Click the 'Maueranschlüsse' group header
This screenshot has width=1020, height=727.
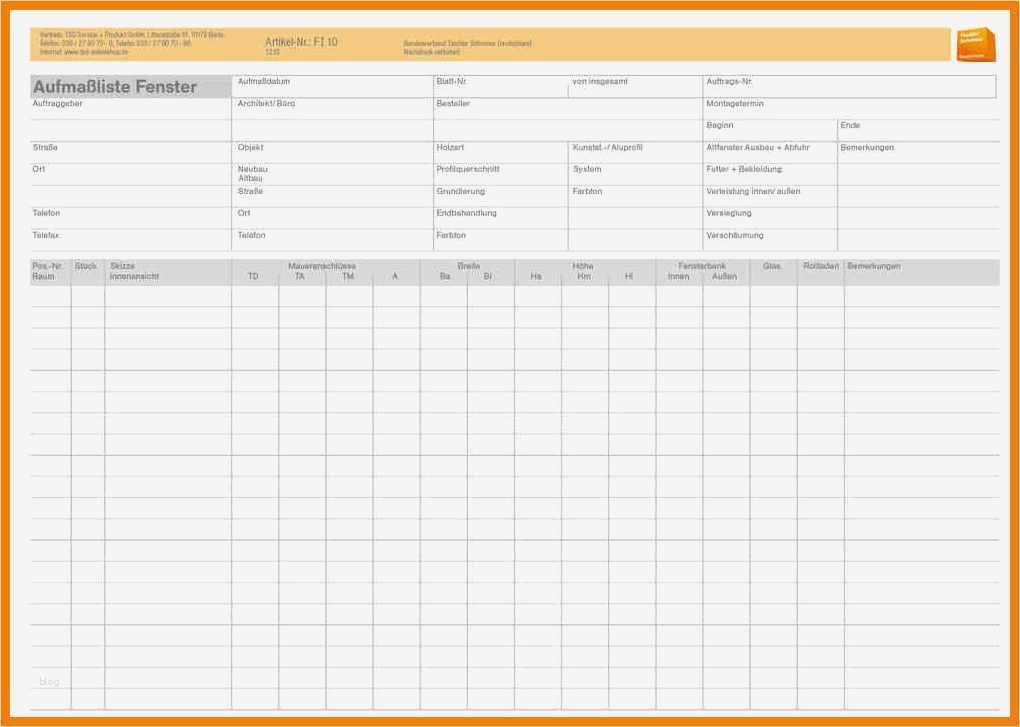coord(322,266)
